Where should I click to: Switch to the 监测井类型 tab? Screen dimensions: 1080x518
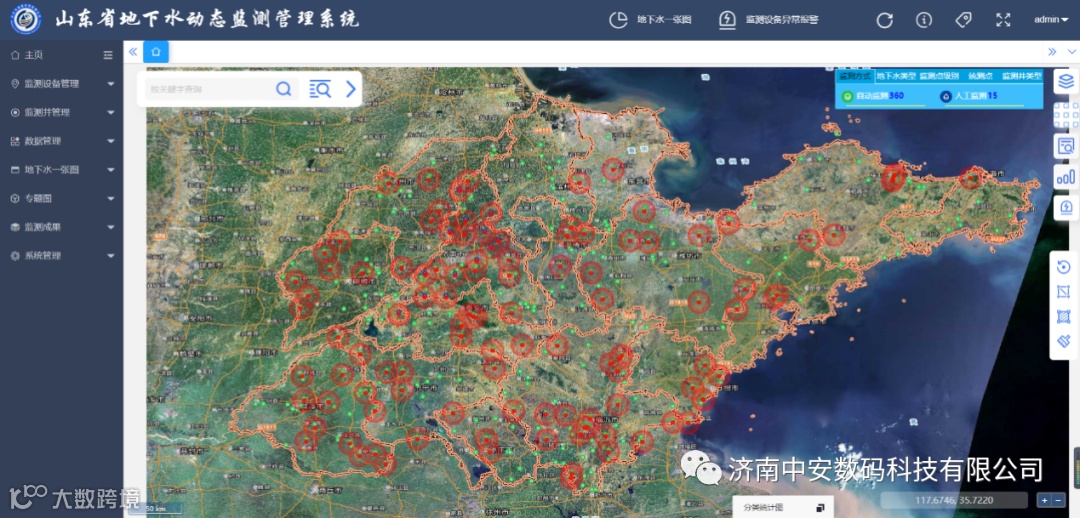point(1021,76)
